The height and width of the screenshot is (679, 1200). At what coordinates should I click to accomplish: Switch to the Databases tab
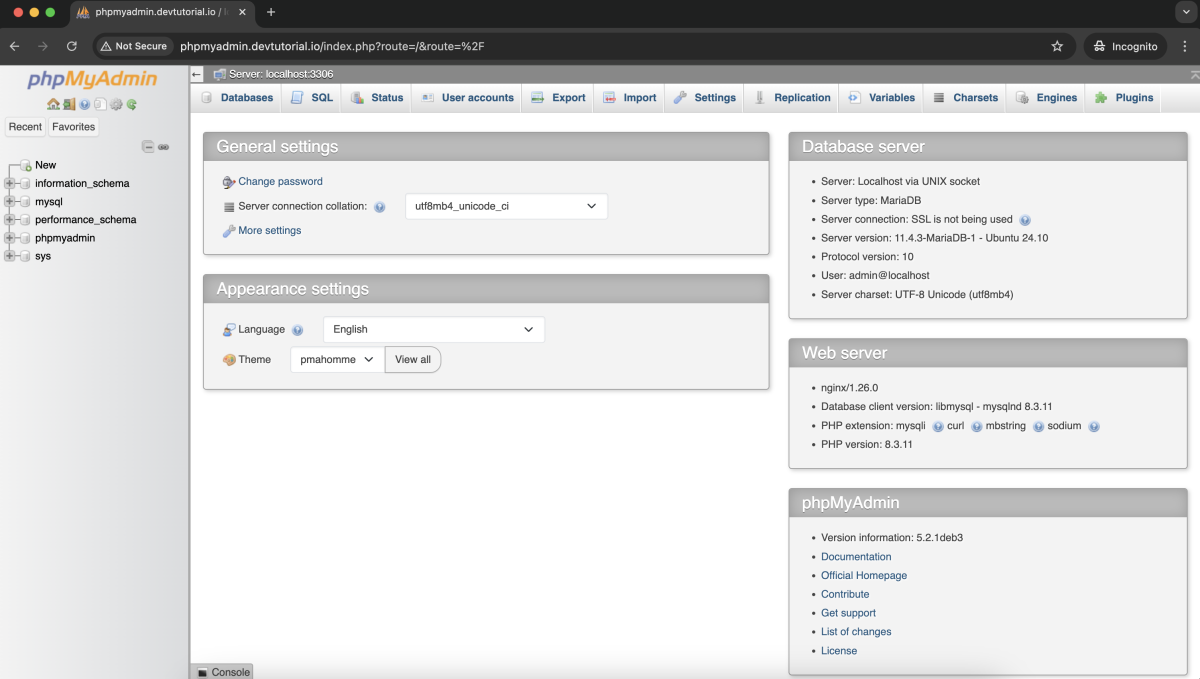click(237, 98)
